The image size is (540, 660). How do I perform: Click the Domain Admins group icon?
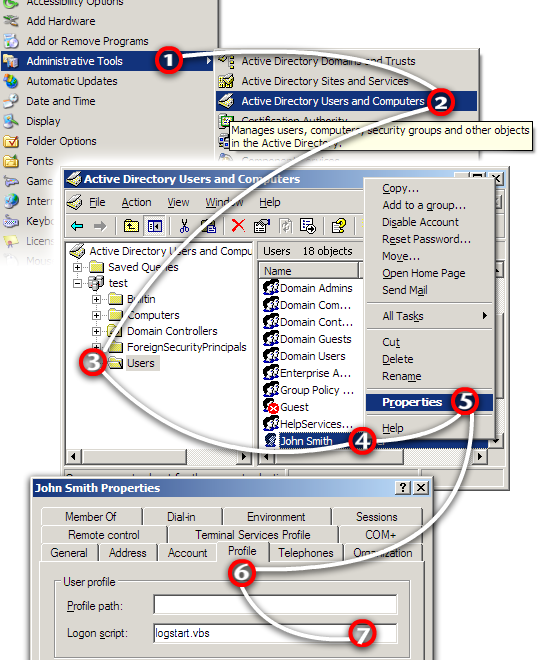click(271, 287)
